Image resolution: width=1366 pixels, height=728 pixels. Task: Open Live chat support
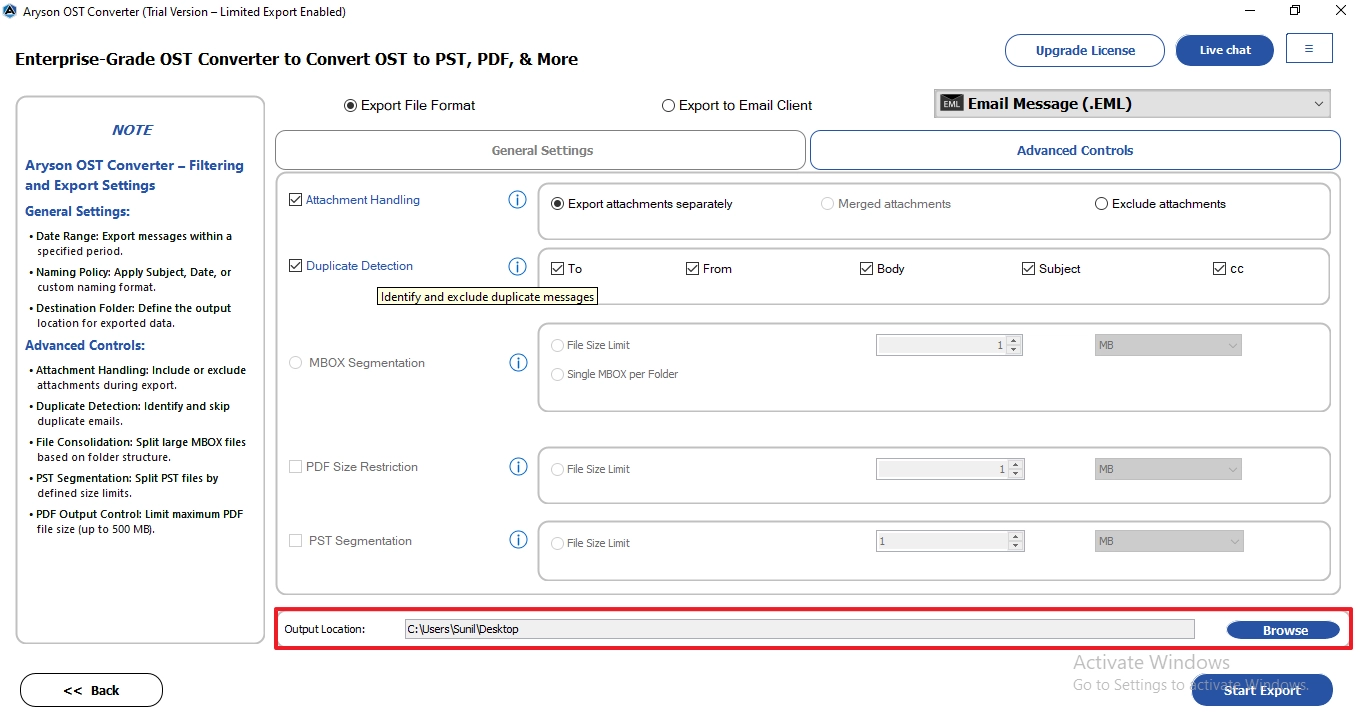(x=1225, y=50)
